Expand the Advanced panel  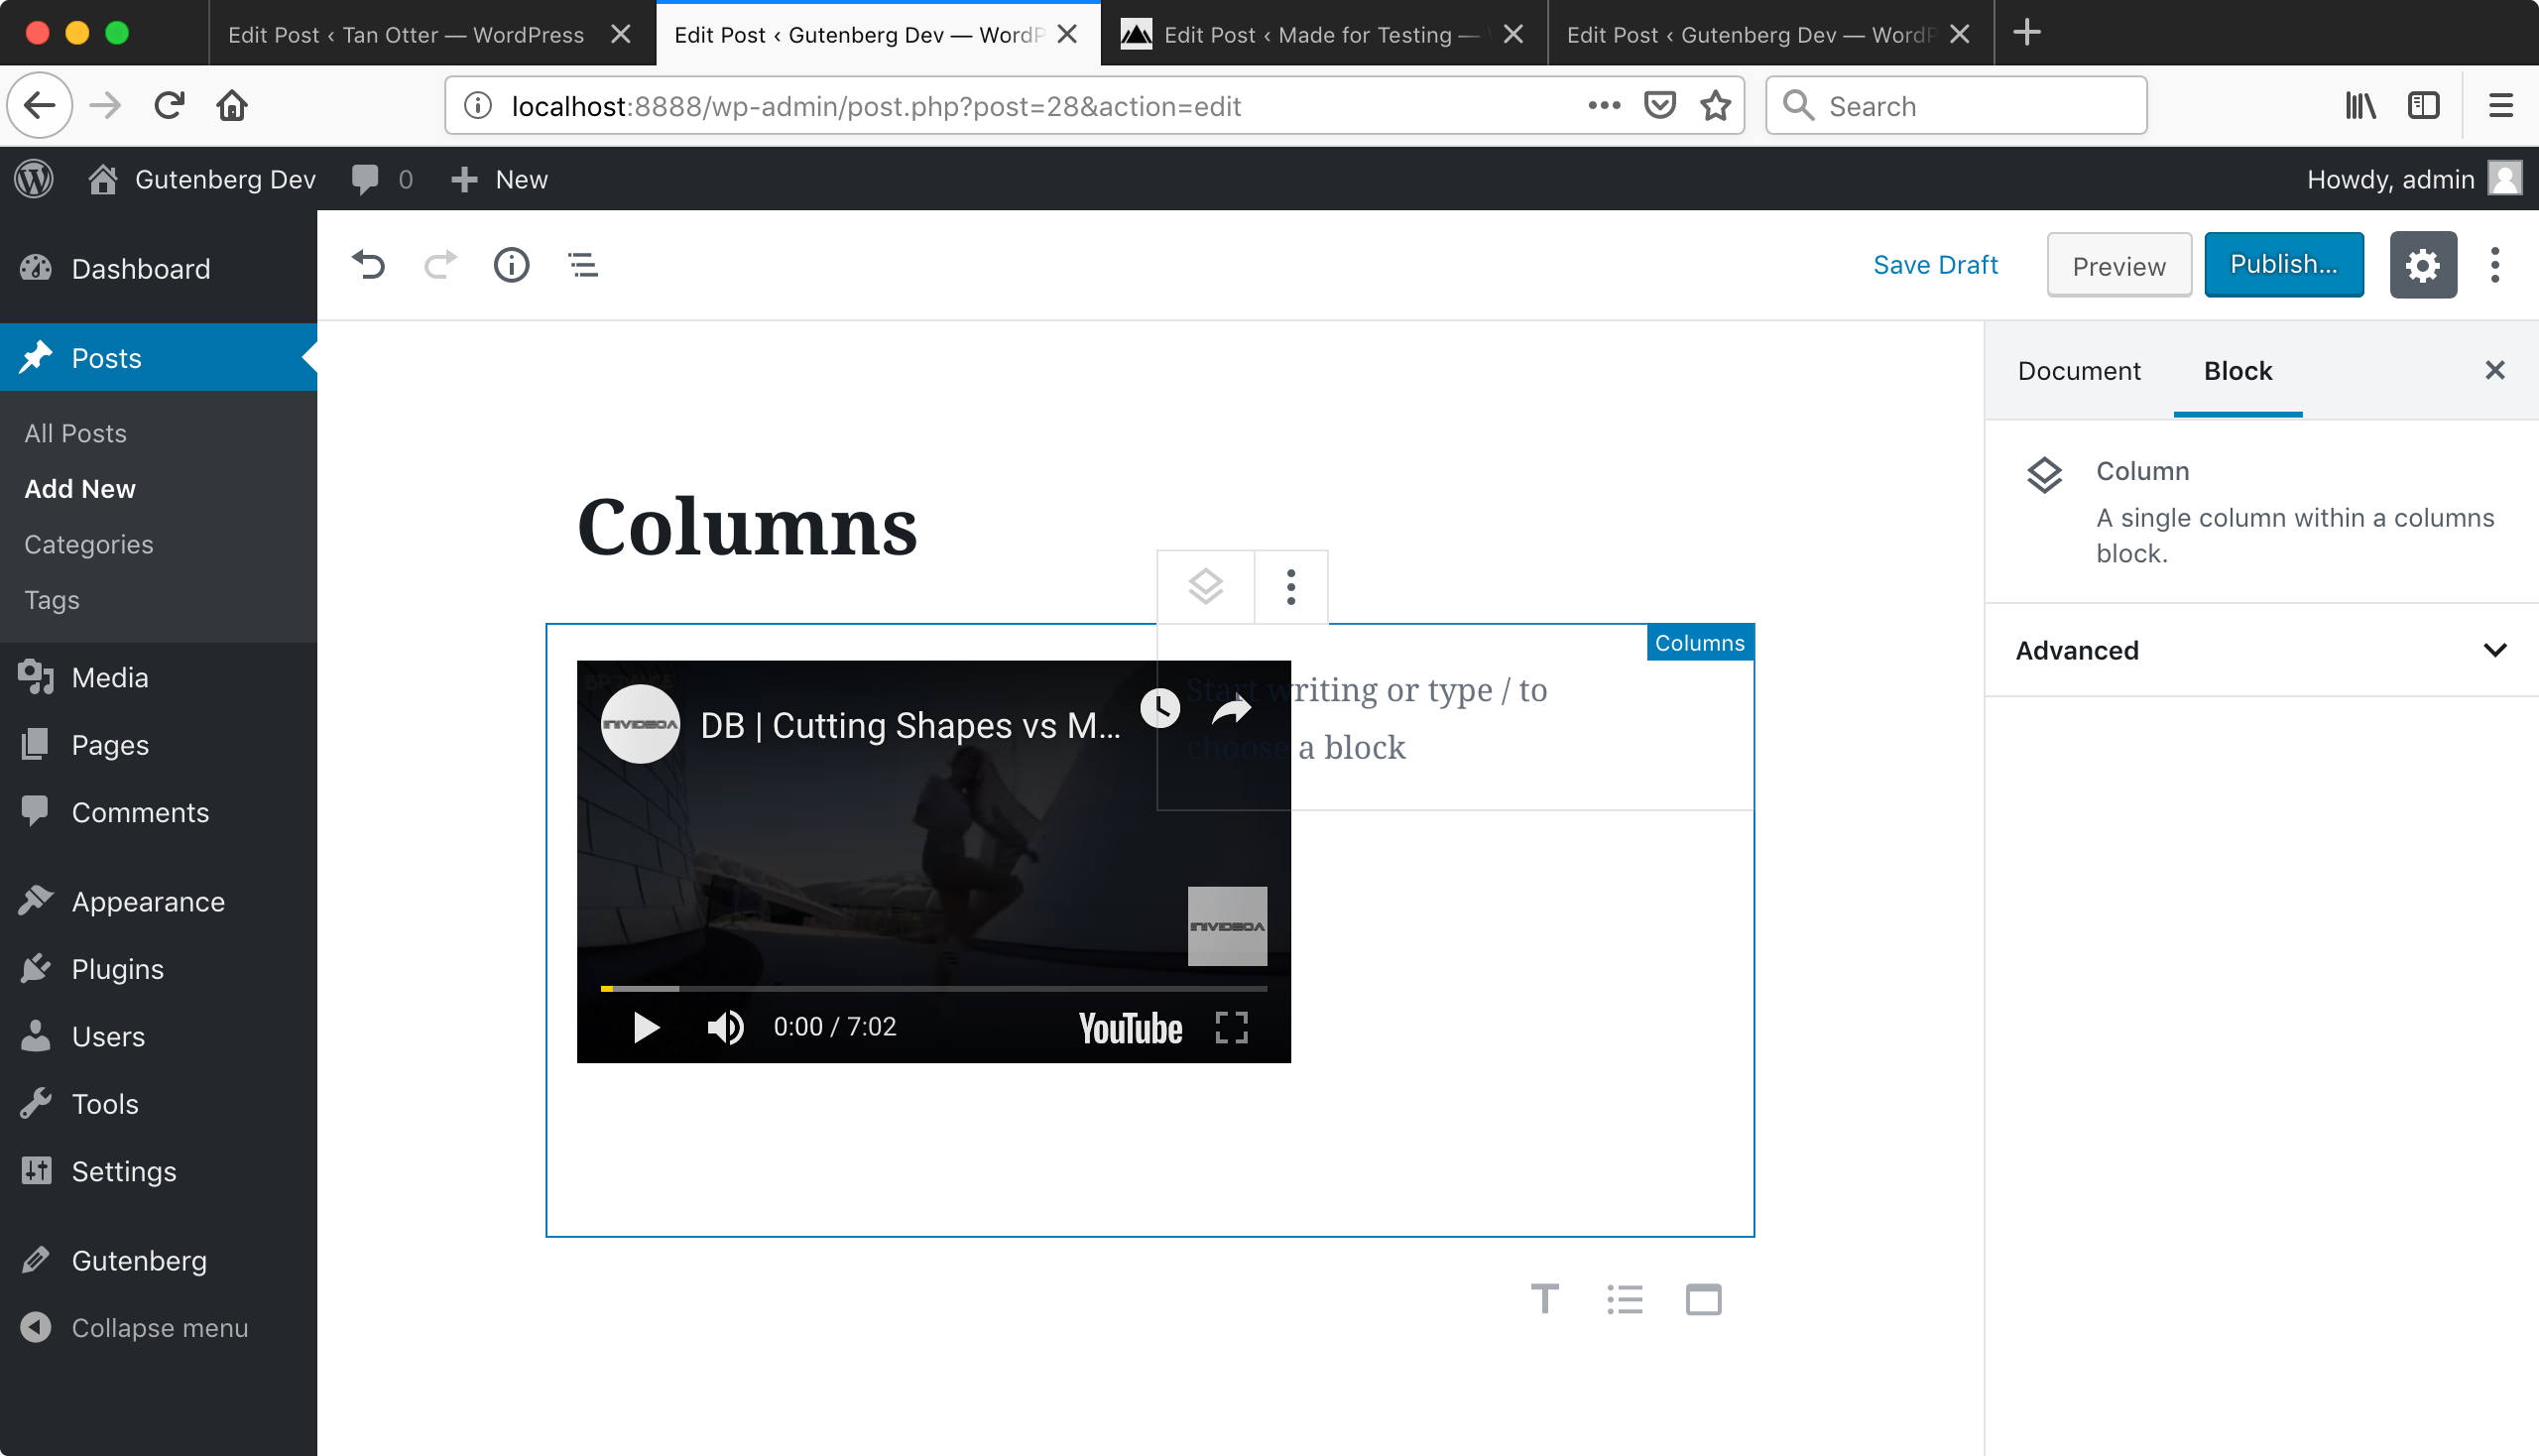(2260, 650)
